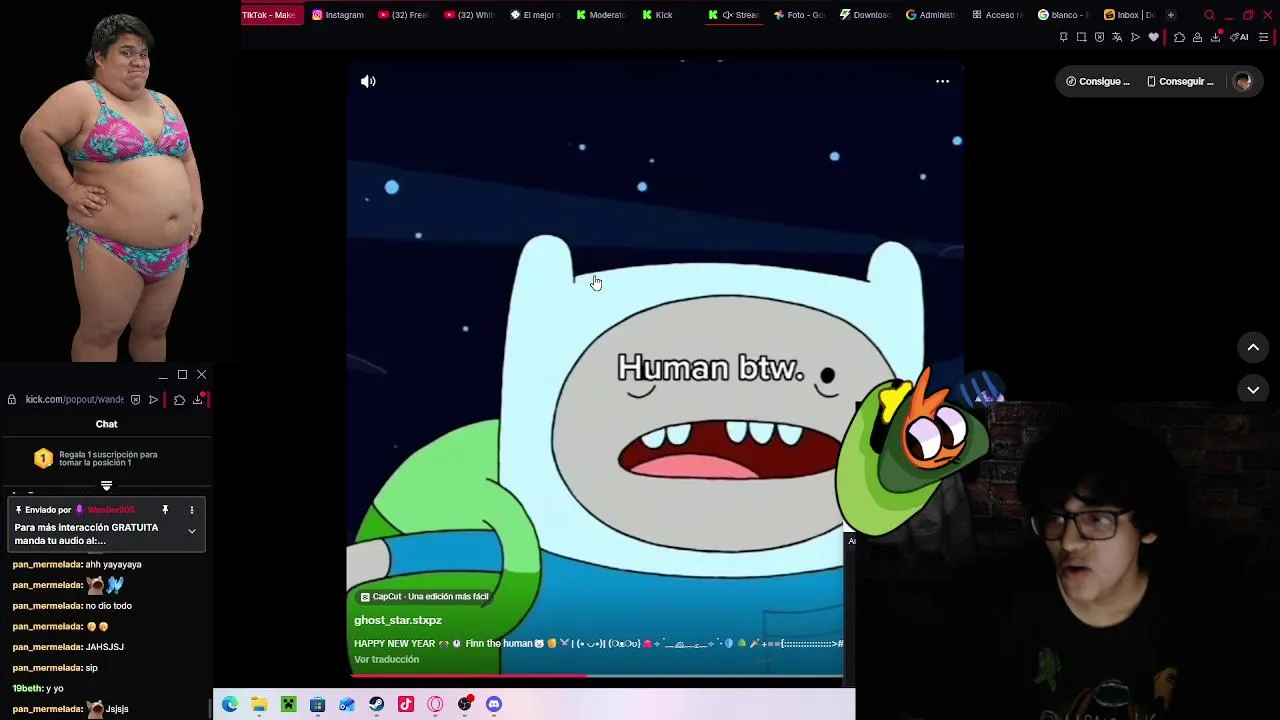
Task: Open Microsoft Edge from the taskbar
Action: point(230,704)
